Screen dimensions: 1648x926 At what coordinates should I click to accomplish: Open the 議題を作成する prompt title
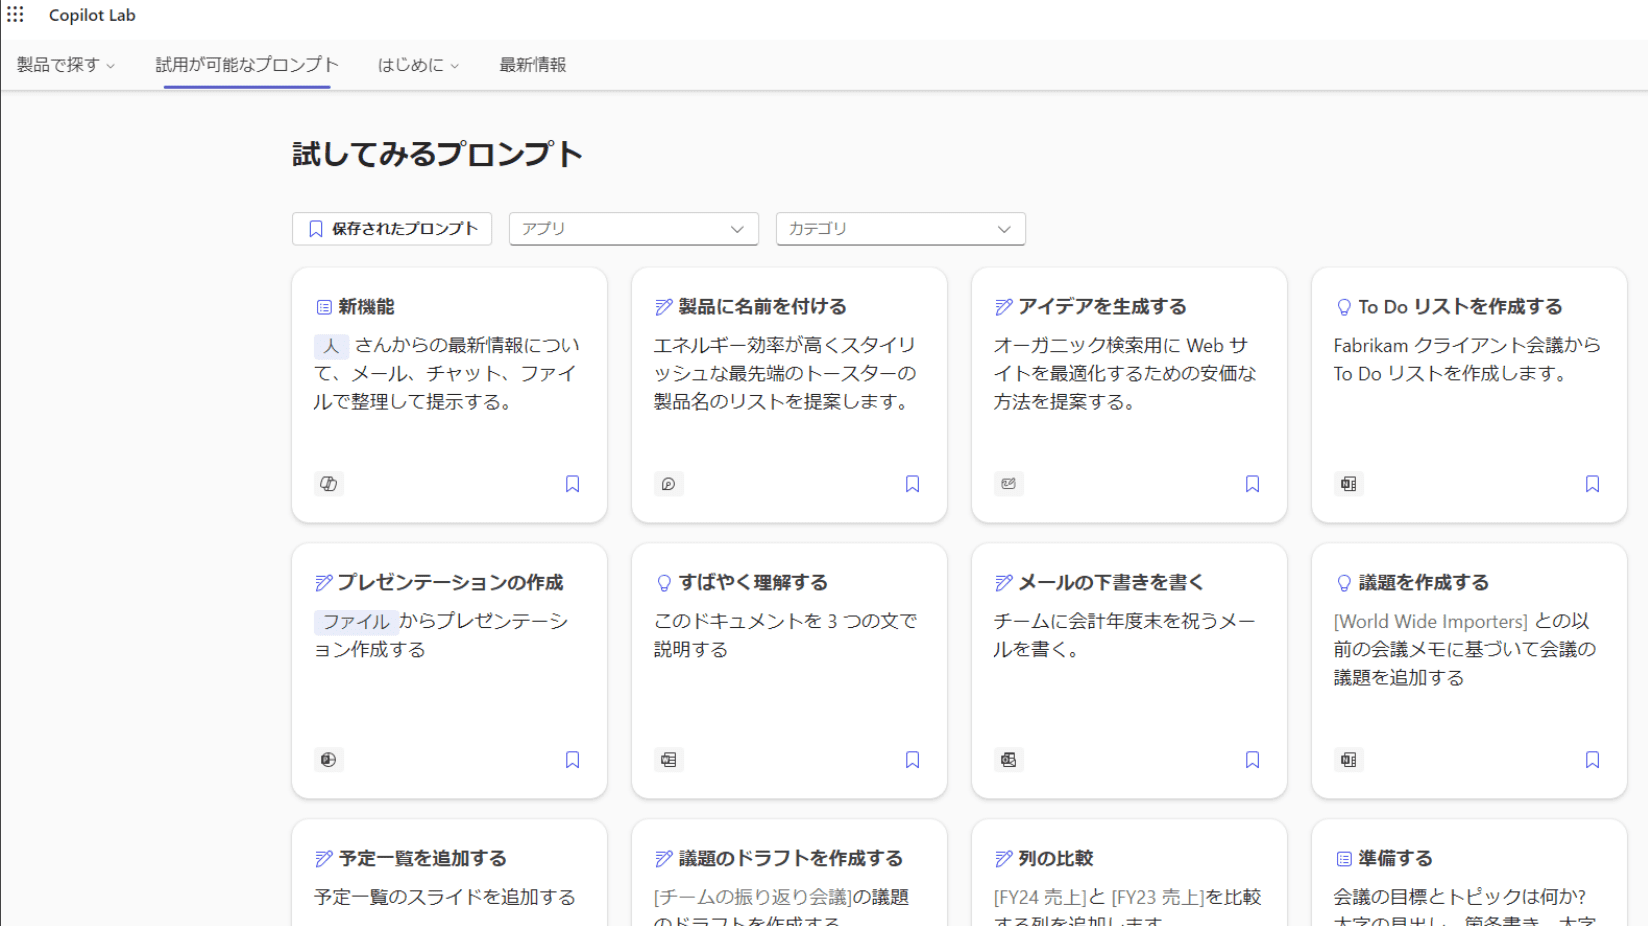(1423, 583)
